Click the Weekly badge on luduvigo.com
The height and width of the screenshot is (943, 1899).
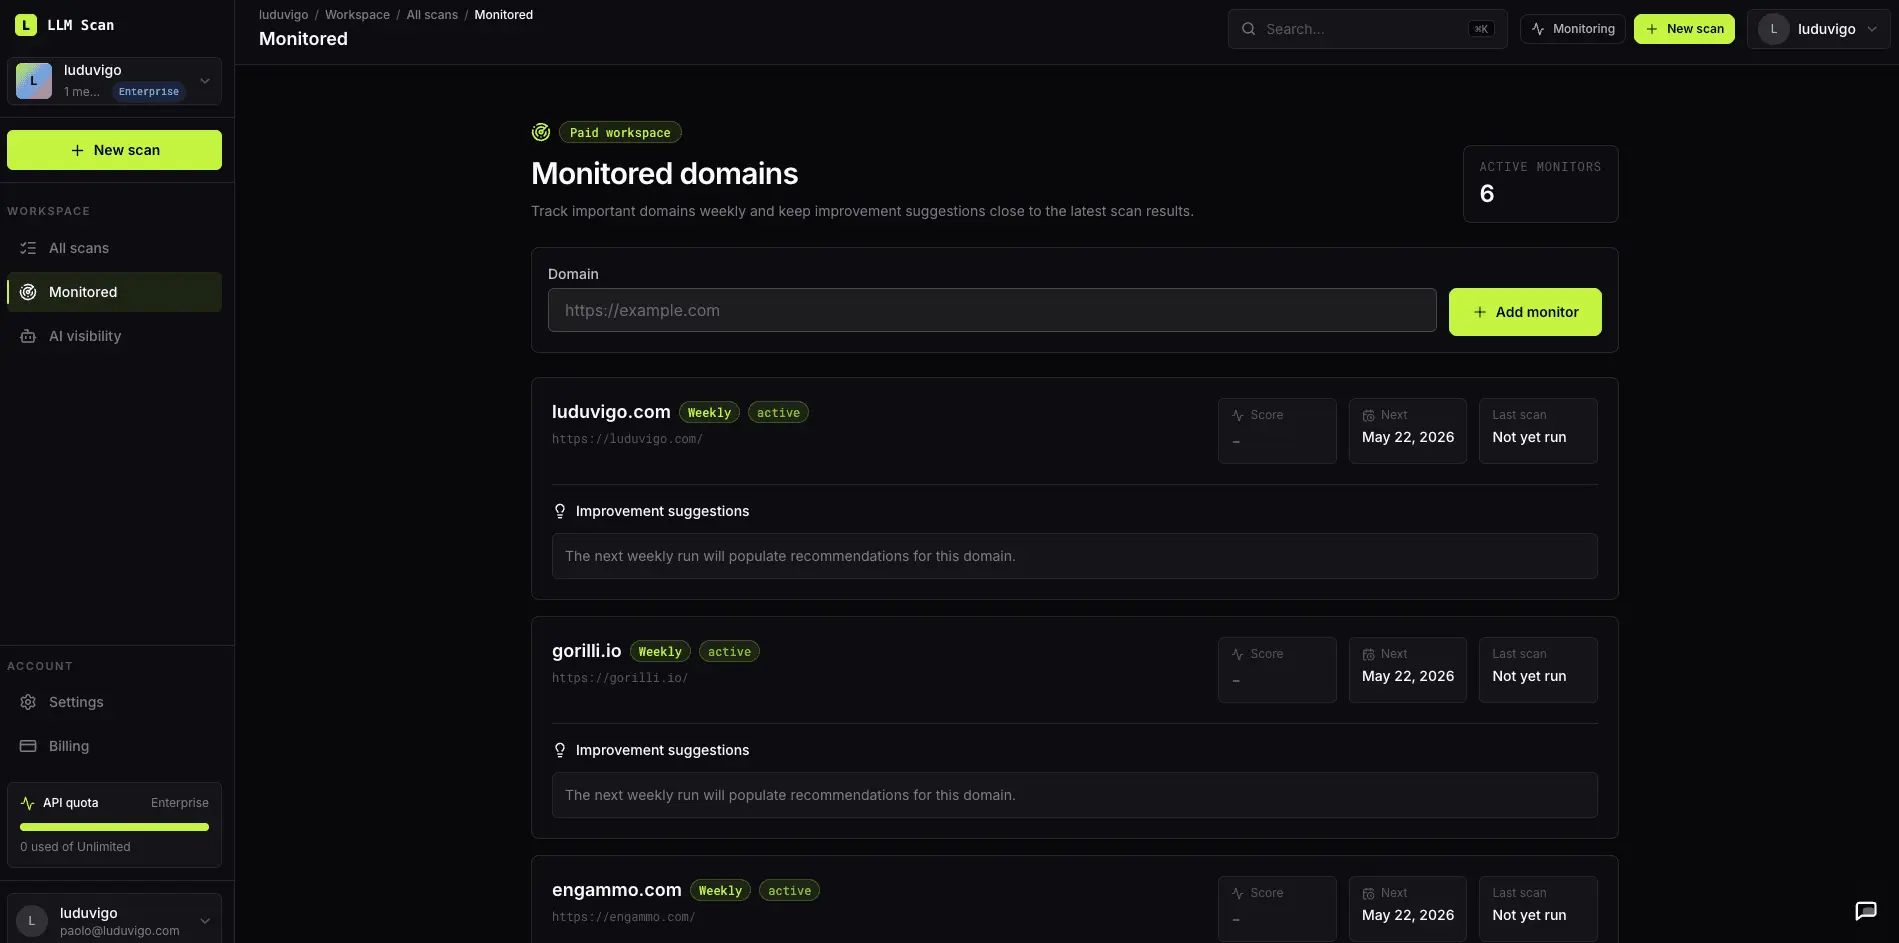coord(709,413)
